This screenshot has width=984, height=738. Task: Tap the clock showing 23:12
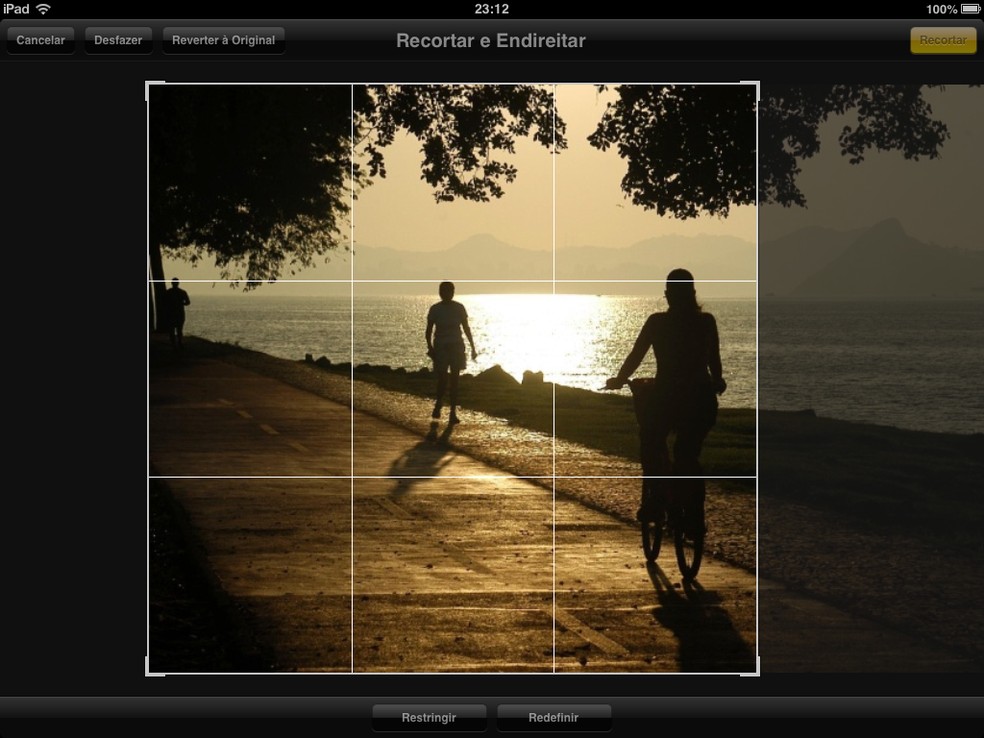click(492, 8)
